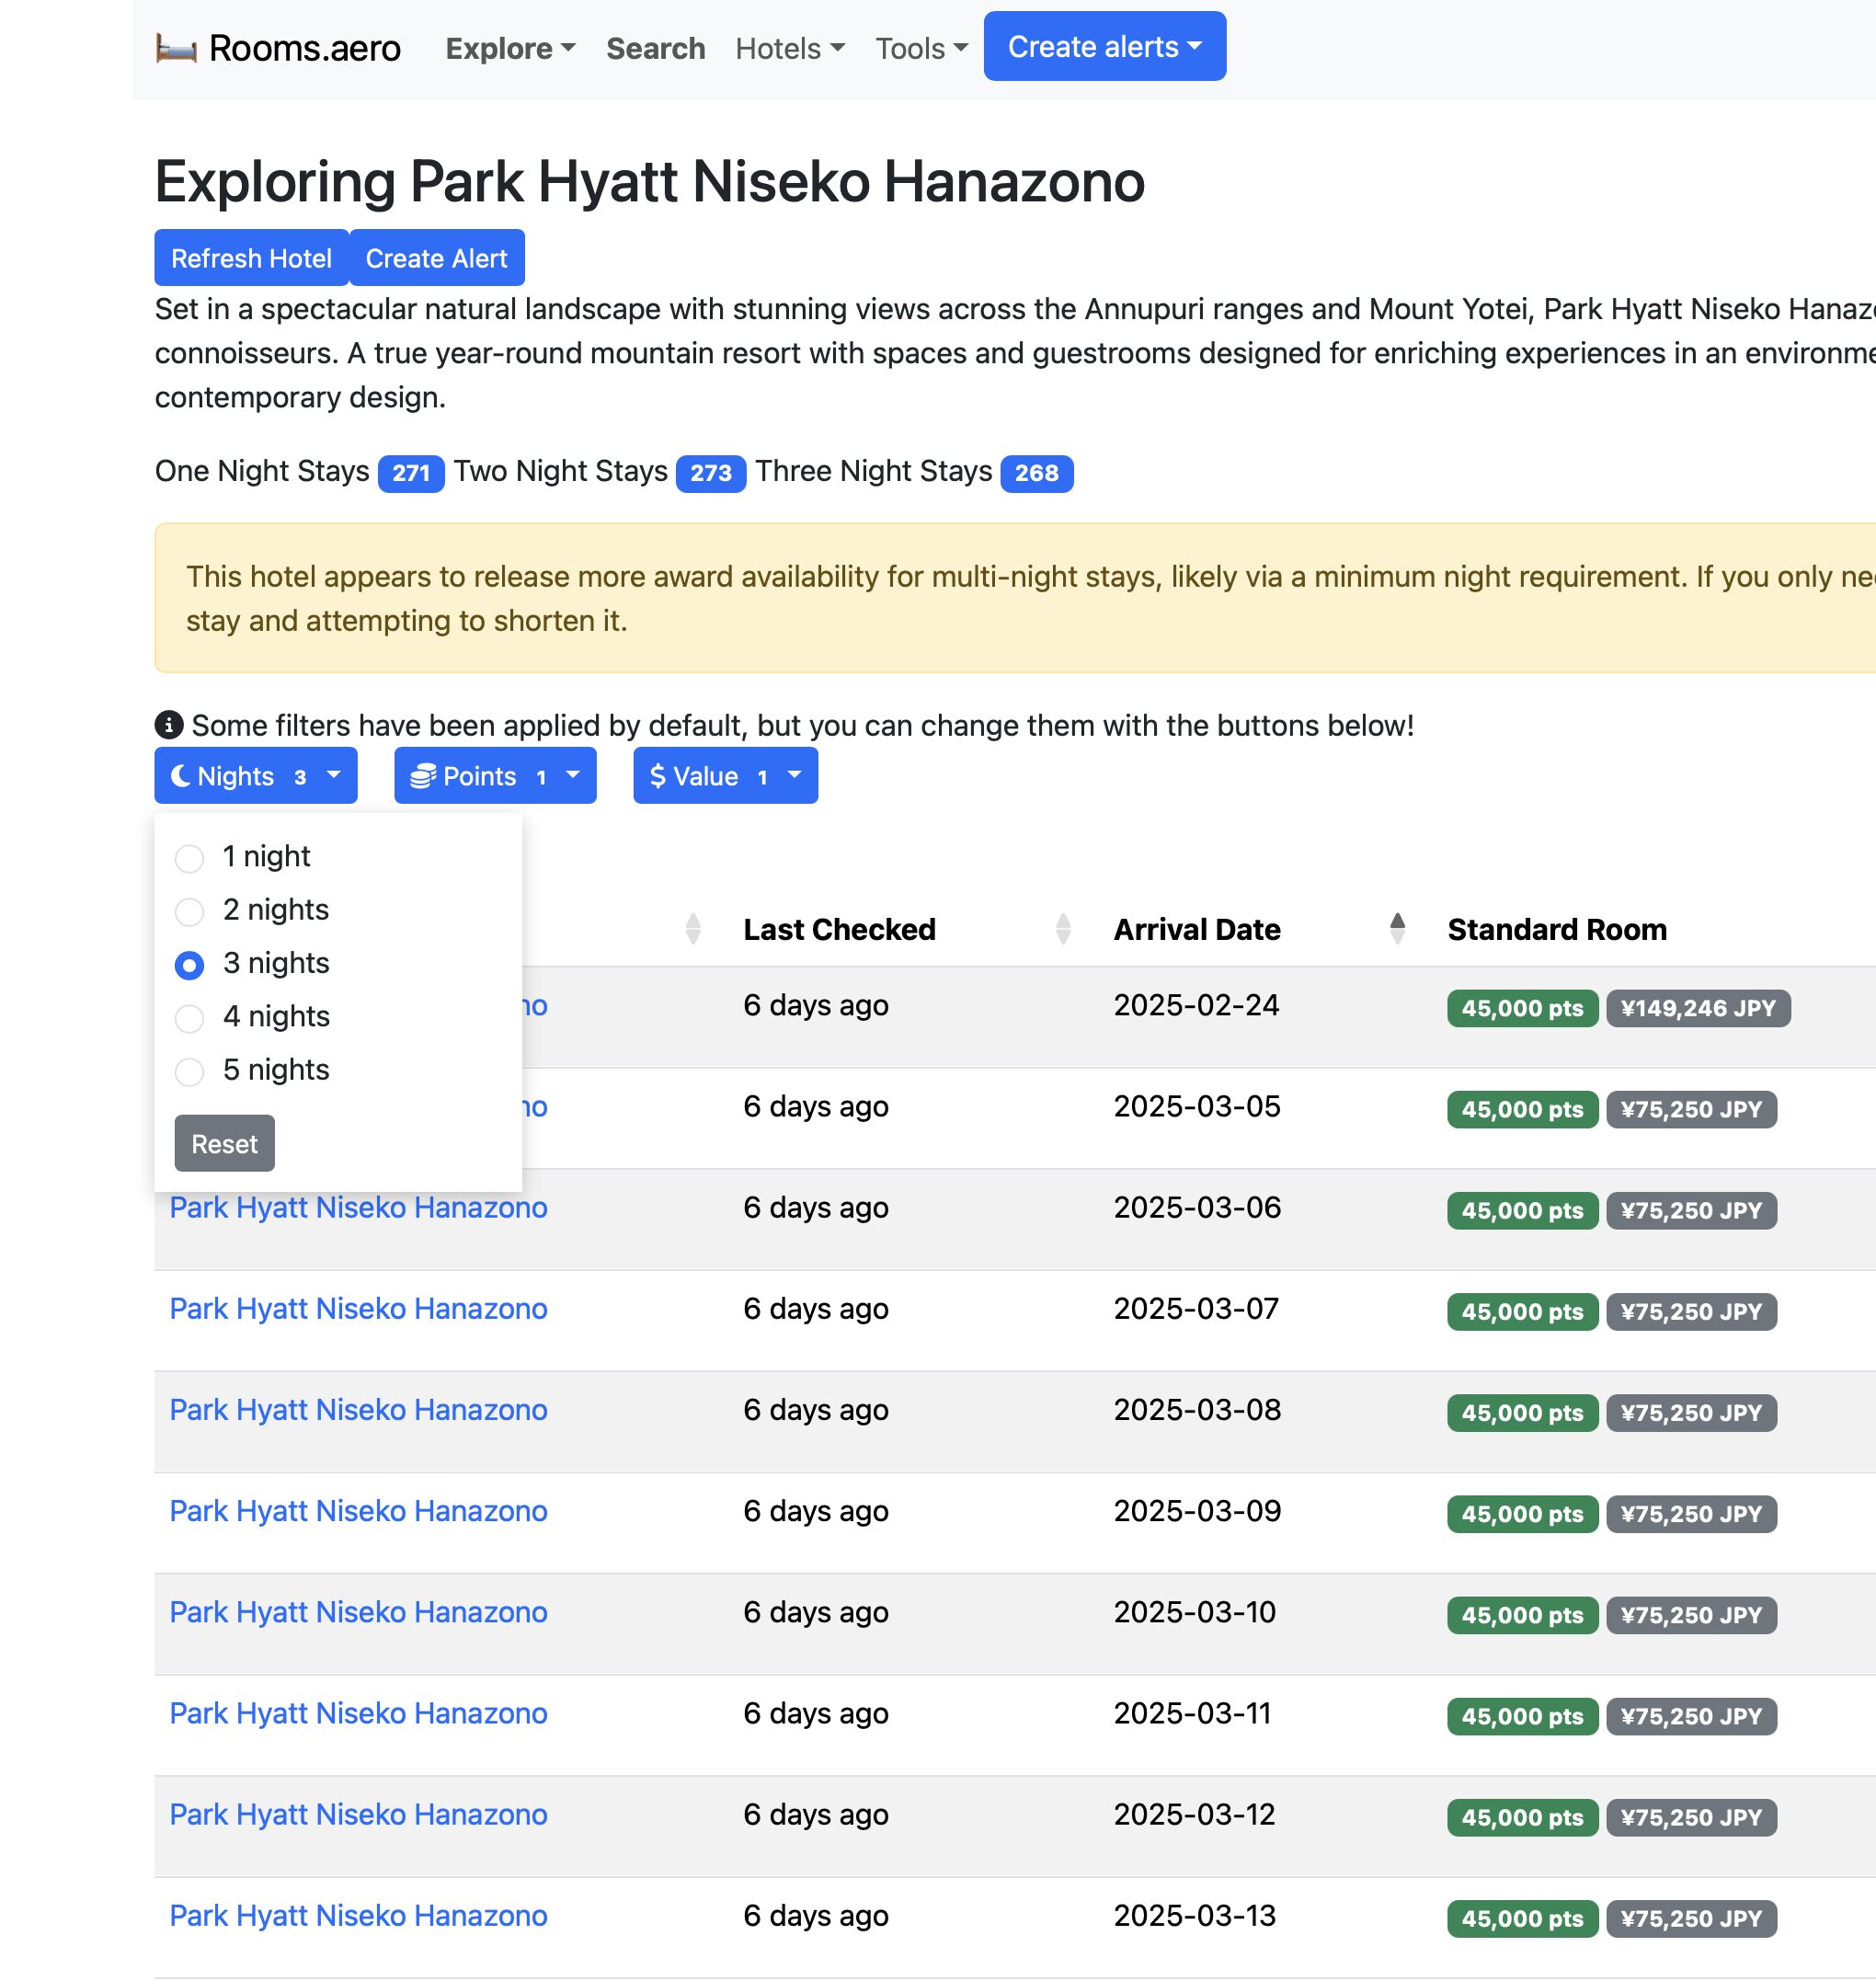Select the 4 nights radio option
1876x1981 pixels.
[x=189, y=1018]
